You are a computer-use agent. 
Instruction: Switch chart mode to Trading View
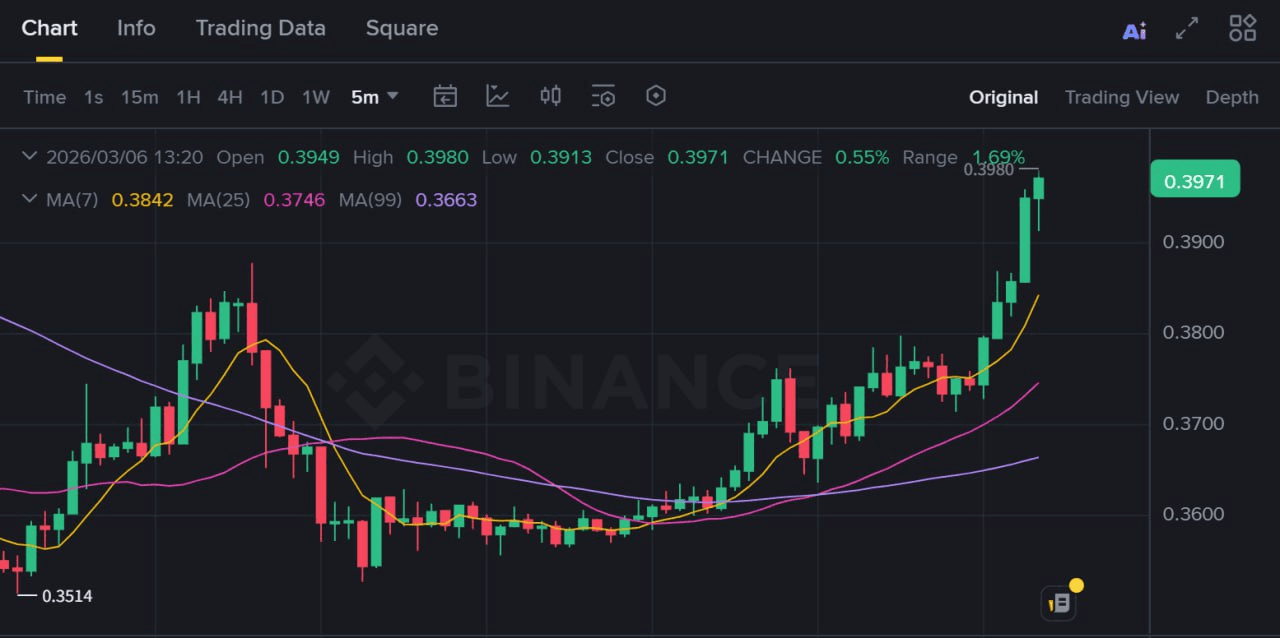coord(1121,97)
